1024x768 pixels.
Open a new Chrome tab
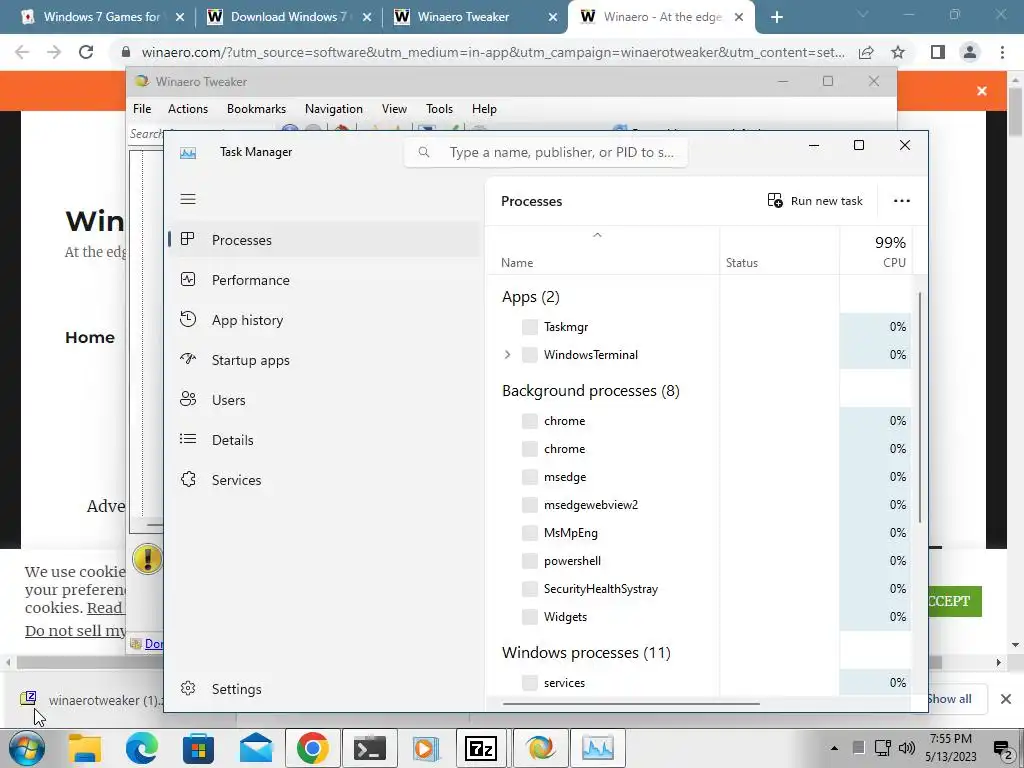click(x=776, y=17)
